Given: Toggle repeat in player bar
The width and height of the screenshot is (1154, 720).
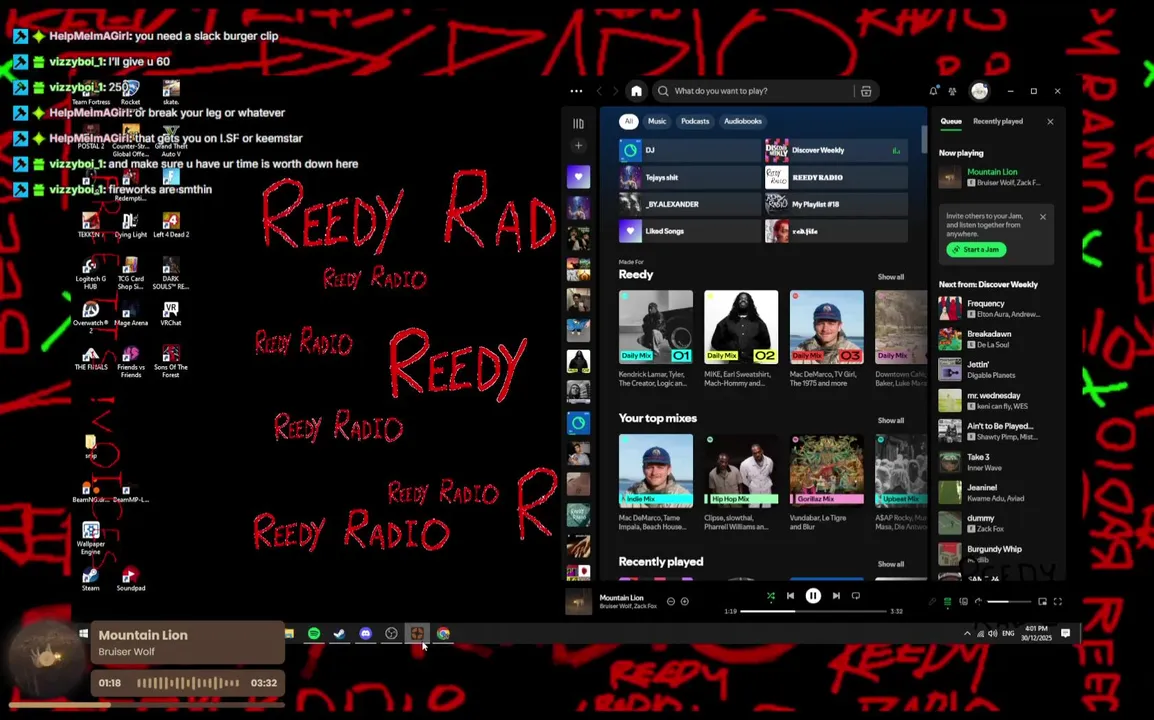Looking at the screenshot, I should (x=856, y=596).
